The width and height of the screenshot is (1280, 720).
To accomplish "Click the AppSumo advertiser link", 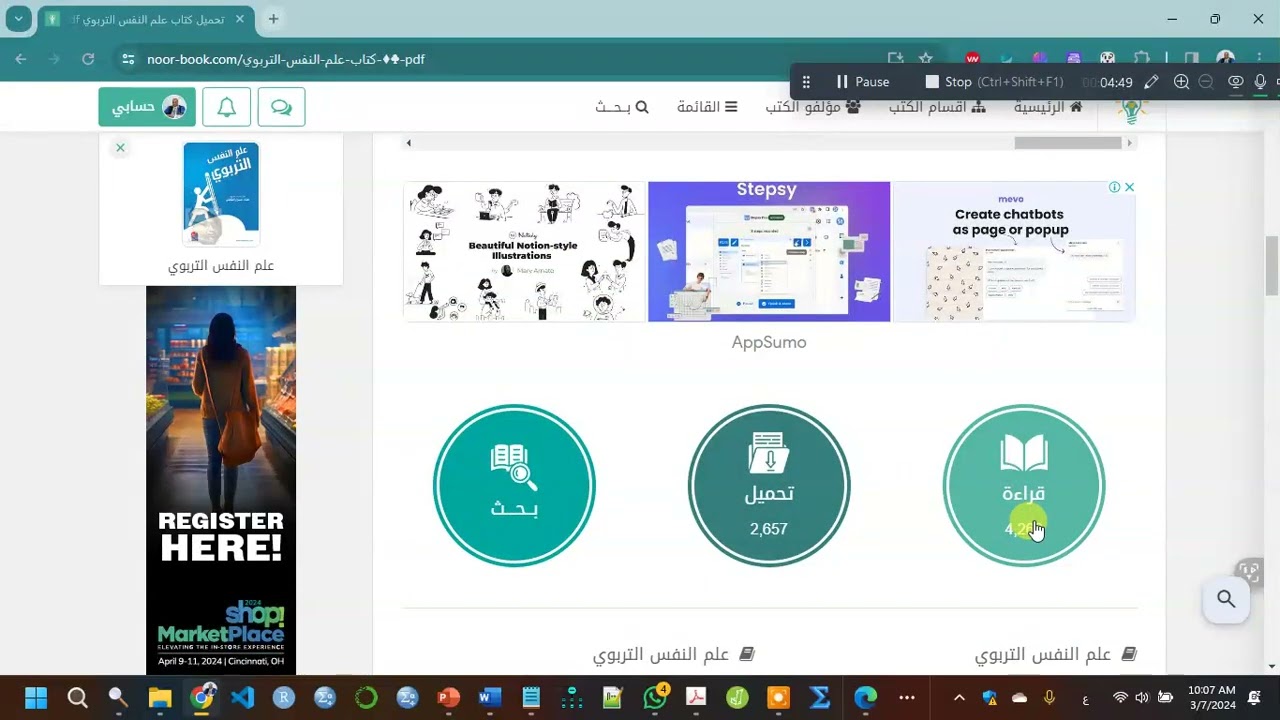I will [x=769, y=342].
